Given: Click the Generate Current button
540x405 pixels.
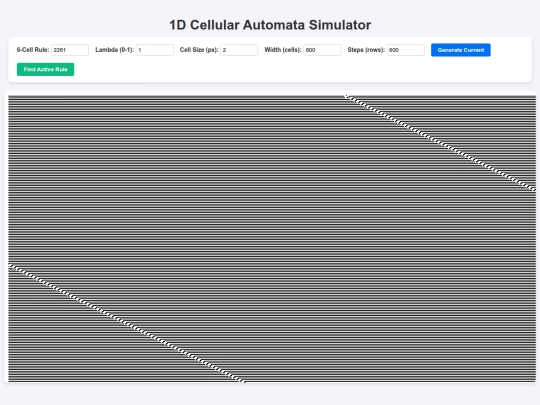Looking at the screenshot, I should 460,50.
